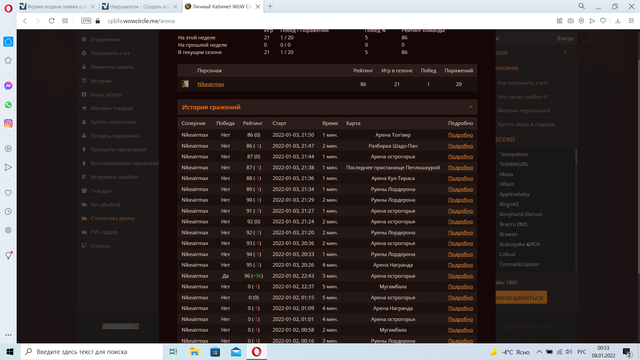Viewport: 640px width, 360px height.
Task: Open Opera sidebar settings gear
Action: tap(8, 230)
